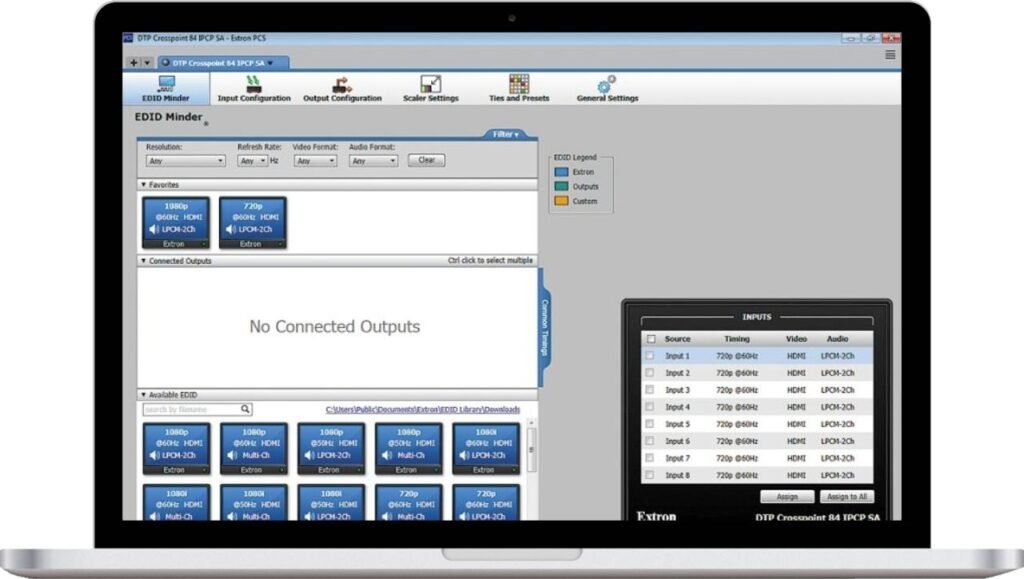Viewport: 1024px width, 579px height.
Task: Expand the Common Timings side tab
Action: pos(544,328)
